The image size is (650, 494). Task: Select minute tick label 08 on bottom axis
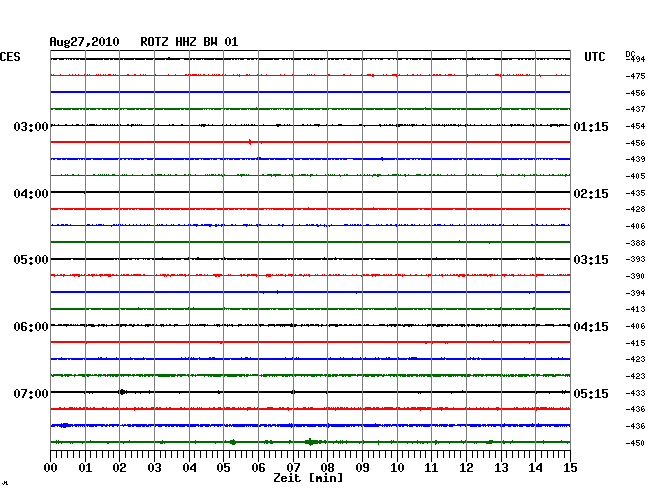[327, 468]
